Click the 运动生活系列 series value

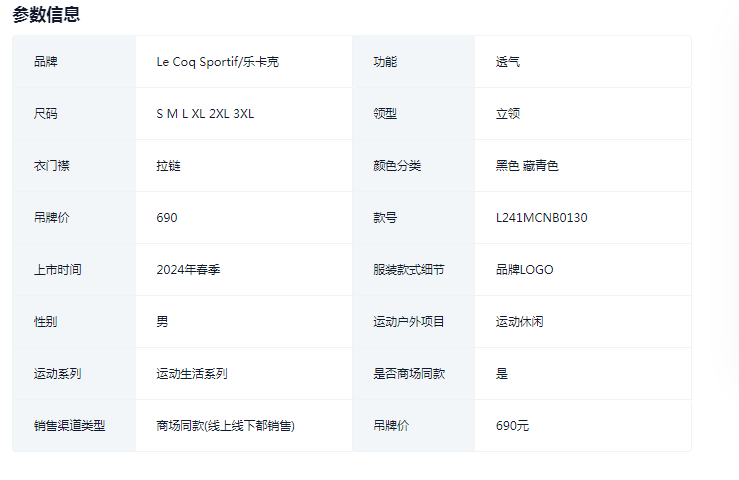pos(192,374)
